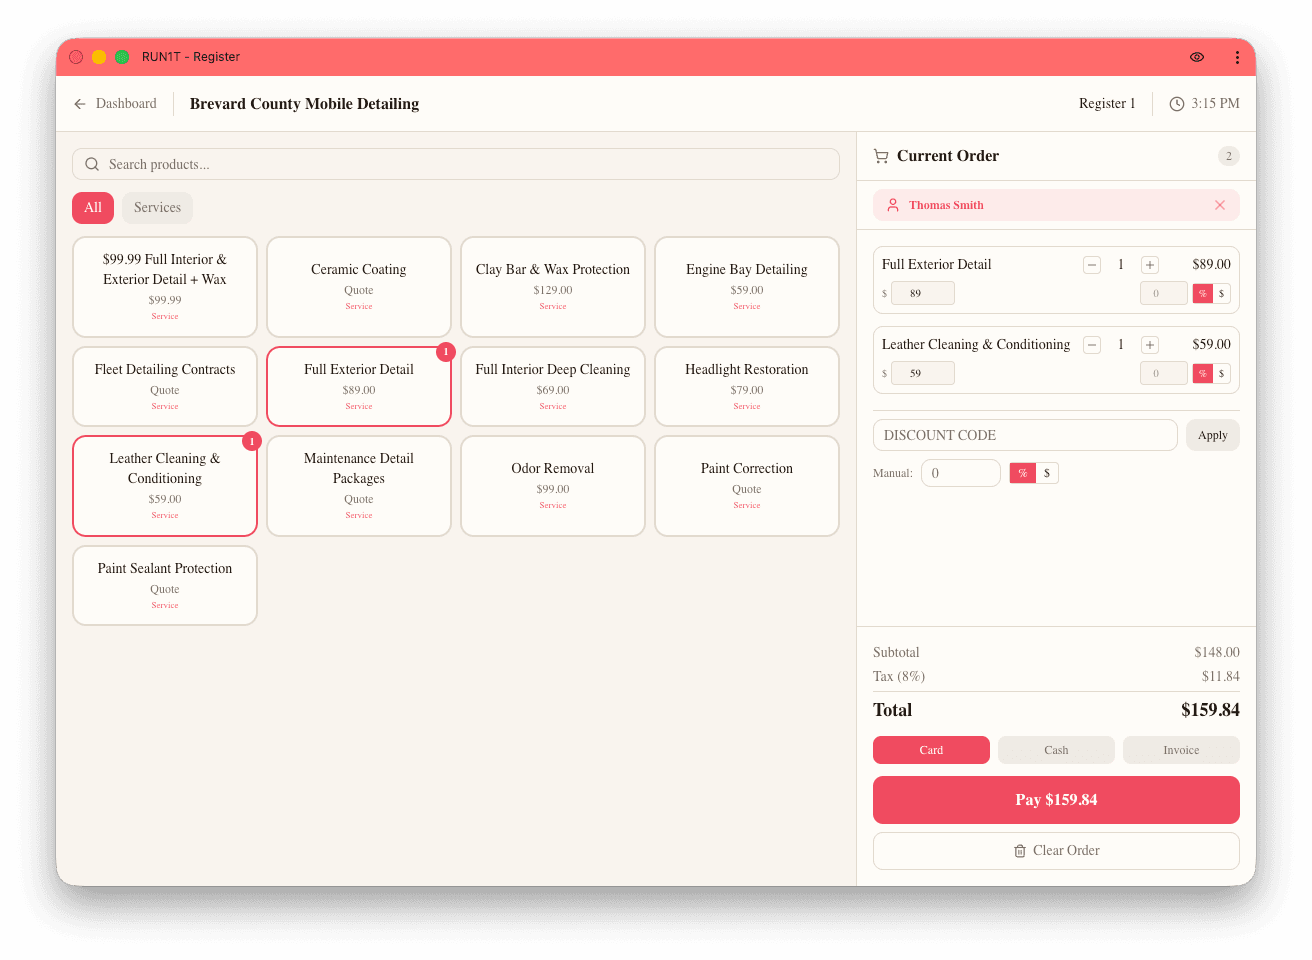Select dollar discount for Full Exterior Detail

point(1221,293)
